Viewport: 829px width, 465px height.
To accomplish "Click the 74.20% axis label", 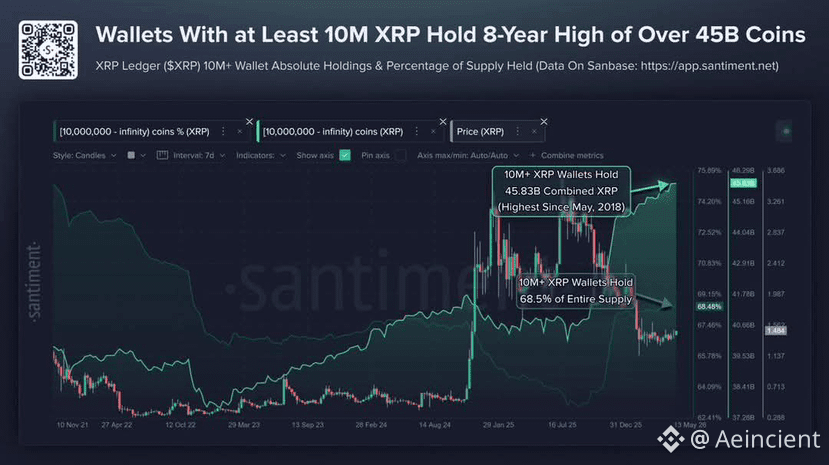I will (x=709, y=201).
